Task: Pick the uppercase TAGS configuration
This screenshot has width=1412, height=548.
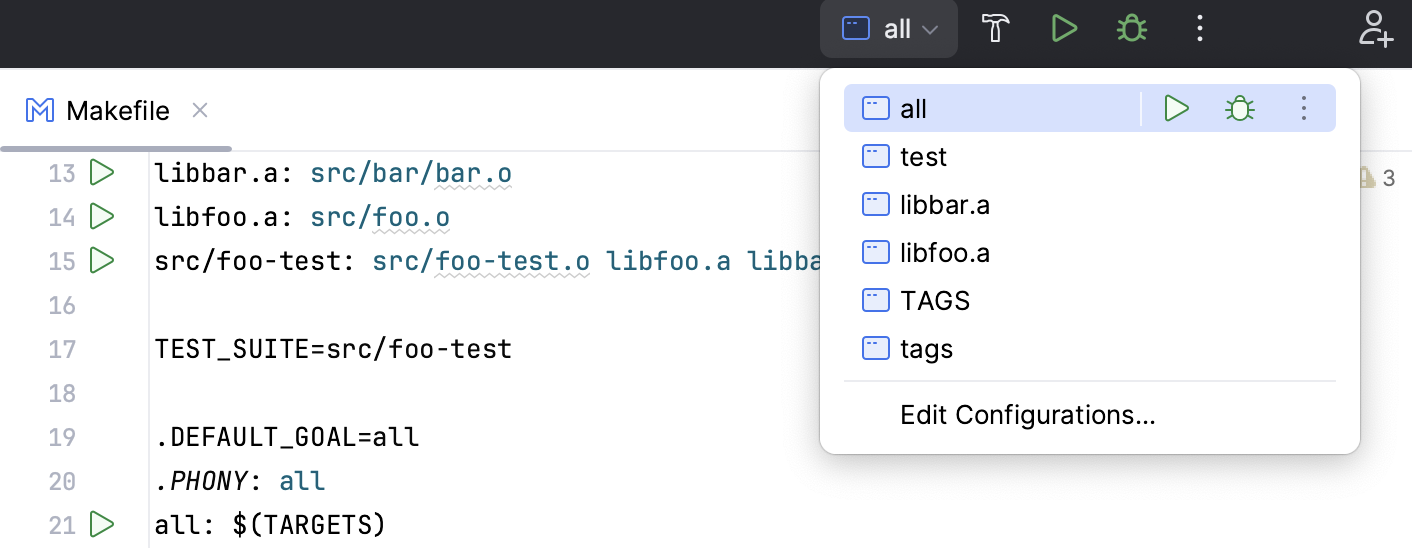Action: (x=934, y=301)
